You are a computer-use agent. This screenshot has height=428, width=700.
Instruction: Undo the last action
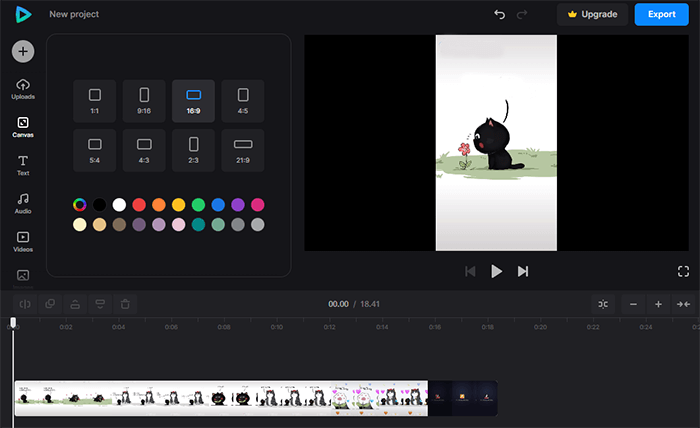(500, 14)
